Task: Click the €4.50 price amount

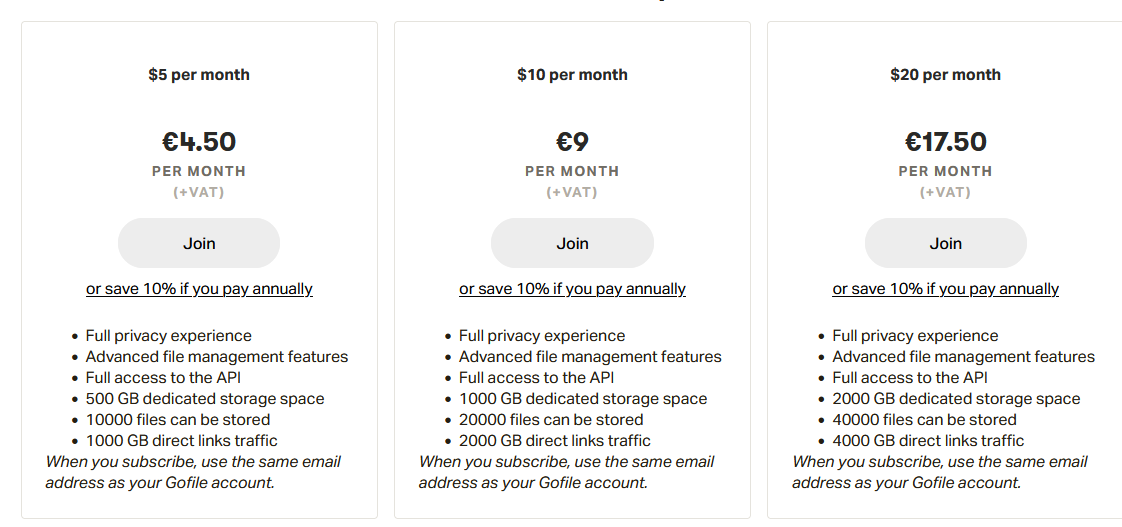Action: point(199,142)
